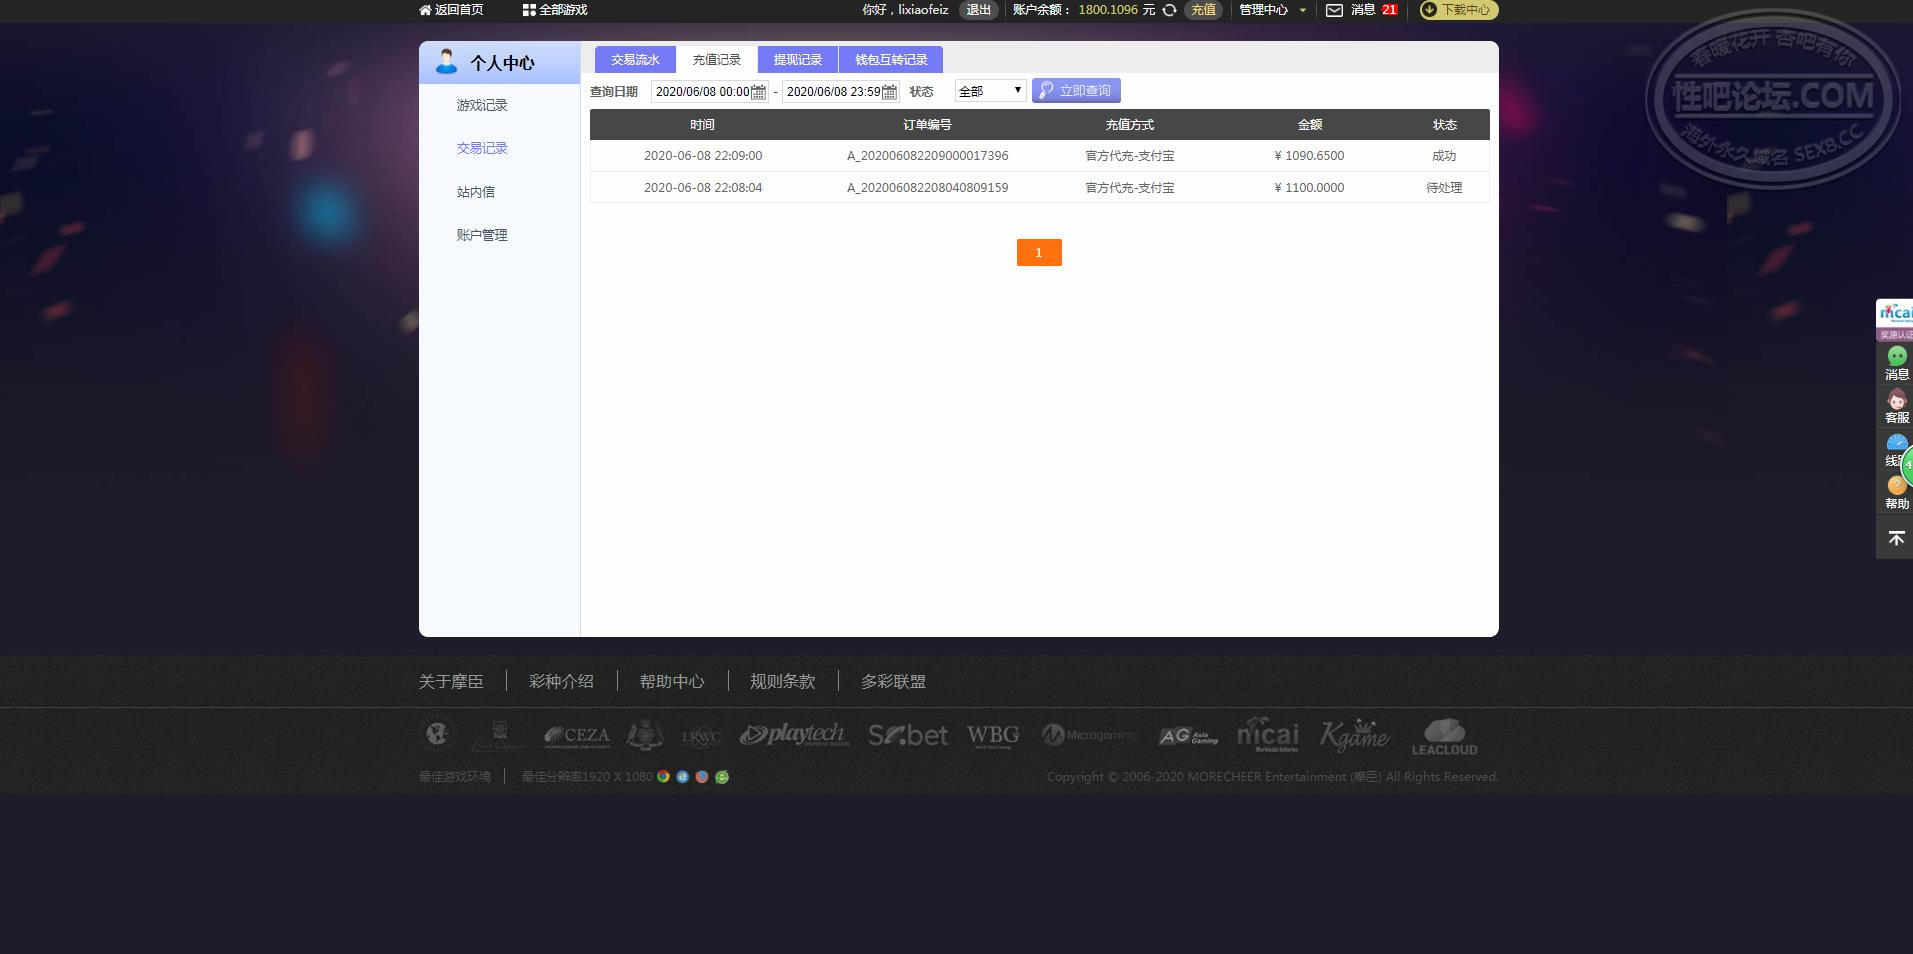Click the nicai logo at top of side panel
Image resolution: width=1913 pixels, height=954 pixels.
pos(1895,312)
